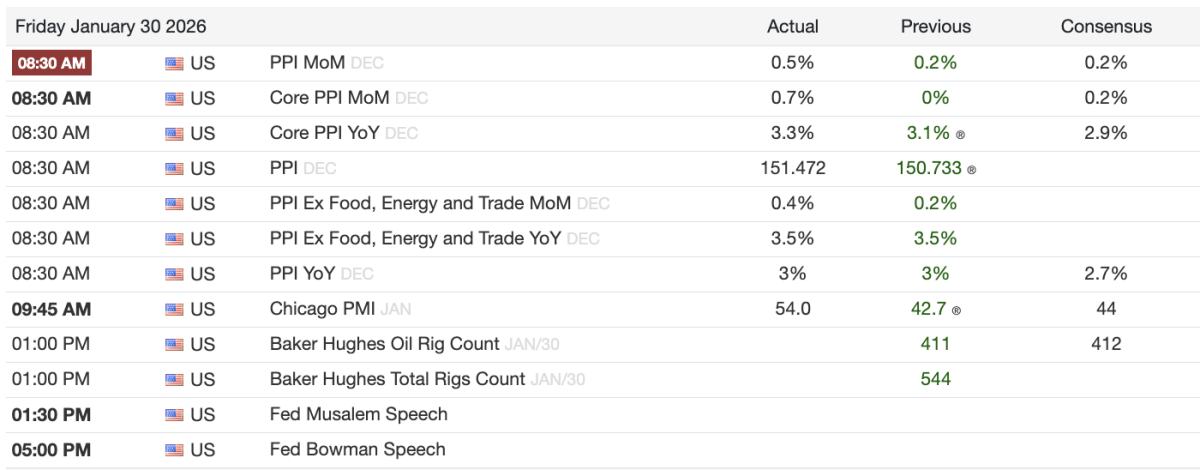Click the revised marker next to 3.1%
The height and width of the screenshot is (470, 1200).
(960, 134)
